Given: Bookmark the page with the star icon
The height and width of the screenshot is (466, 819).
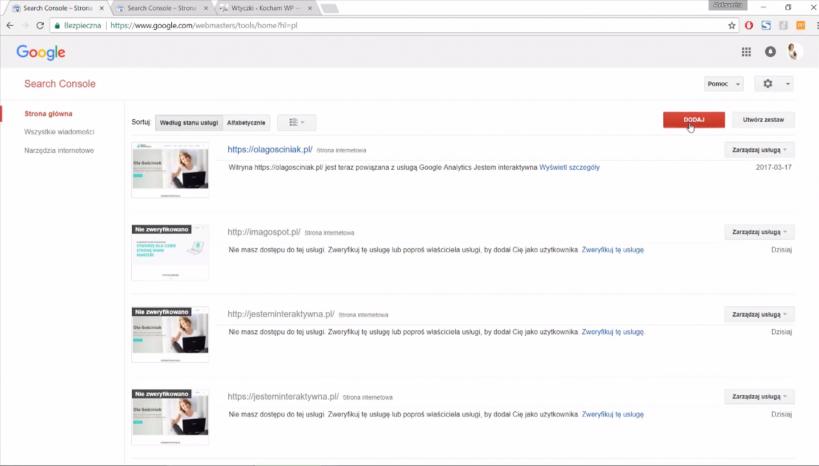Looking at the screenshot, I should click(731, 25).
